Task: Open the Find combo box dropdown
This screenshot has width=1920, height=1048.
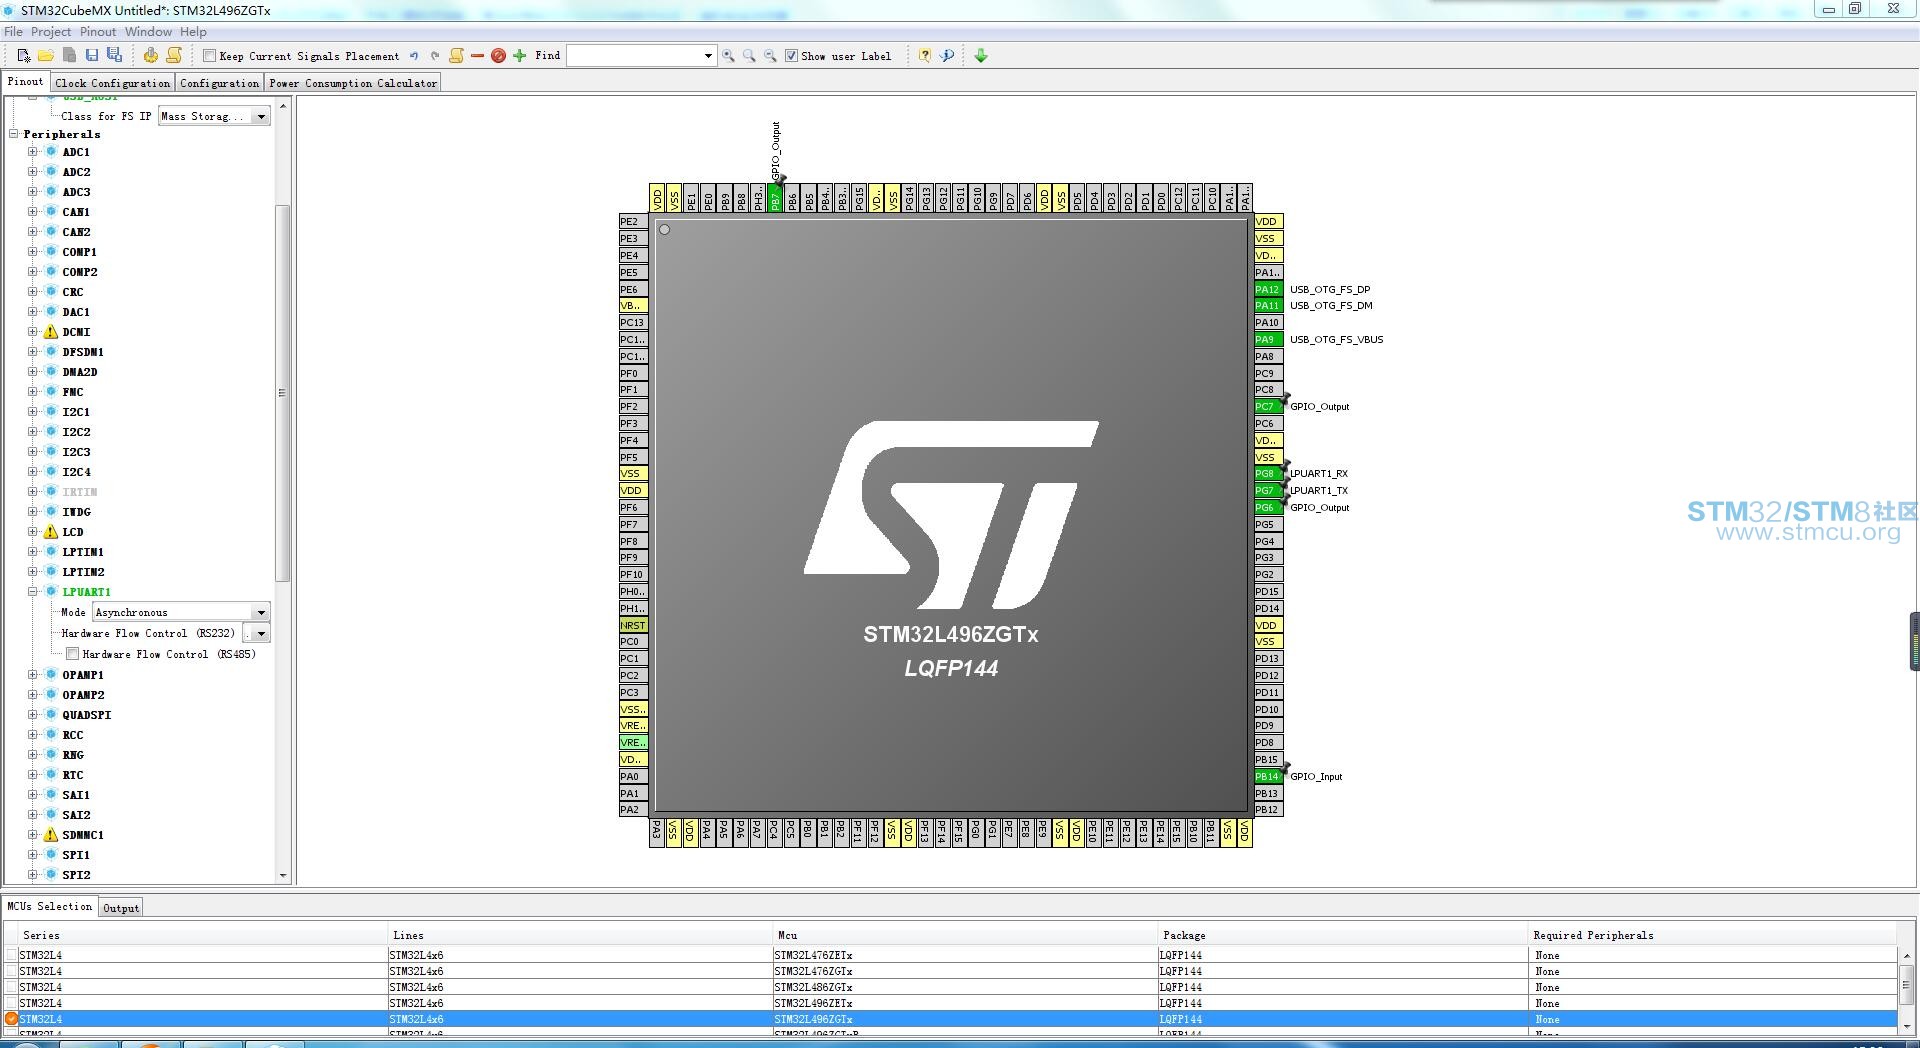Action: (x=708, y=56)
